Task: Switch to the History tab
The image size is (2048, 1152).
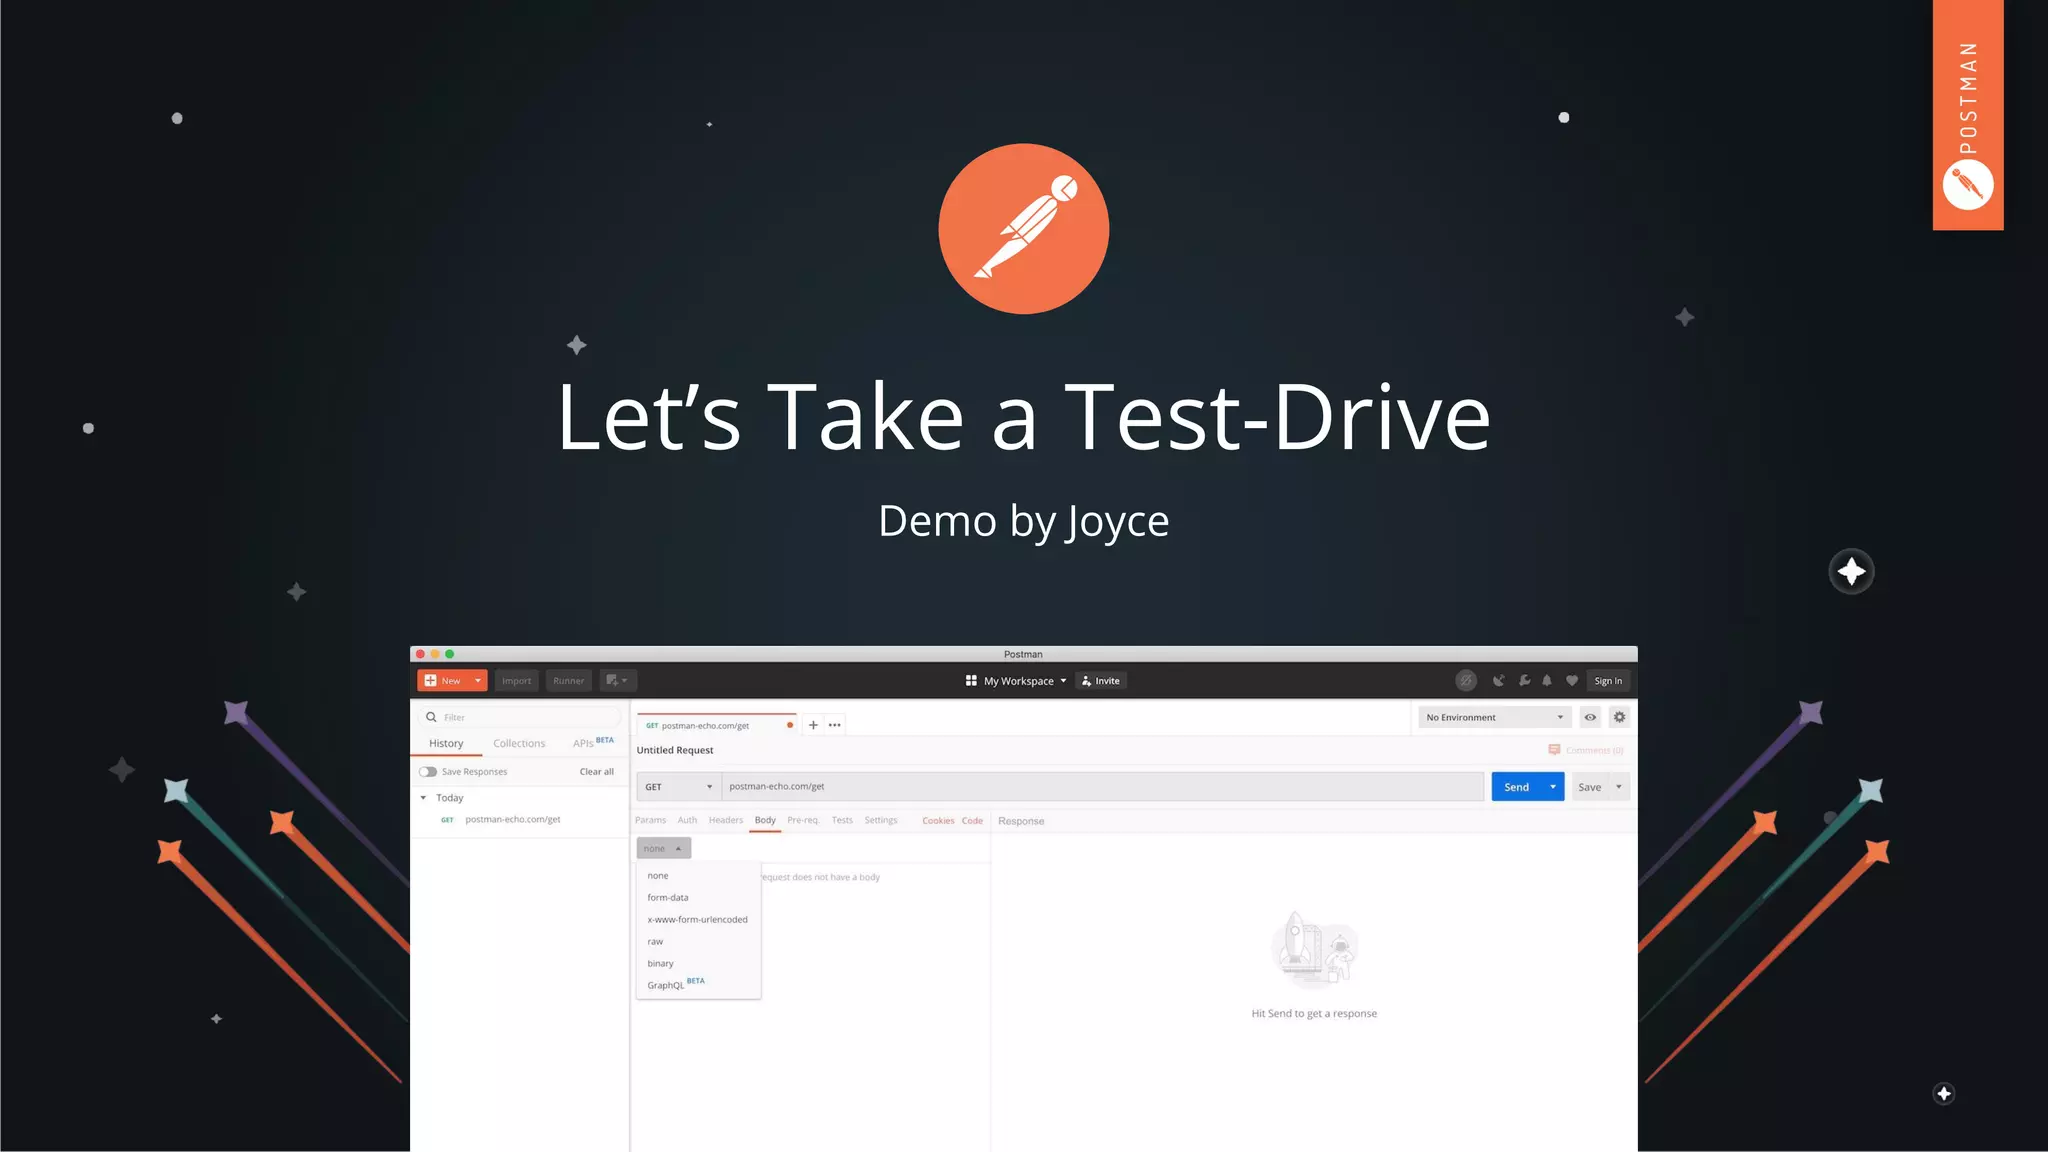Action: click(x=446, y=744)
